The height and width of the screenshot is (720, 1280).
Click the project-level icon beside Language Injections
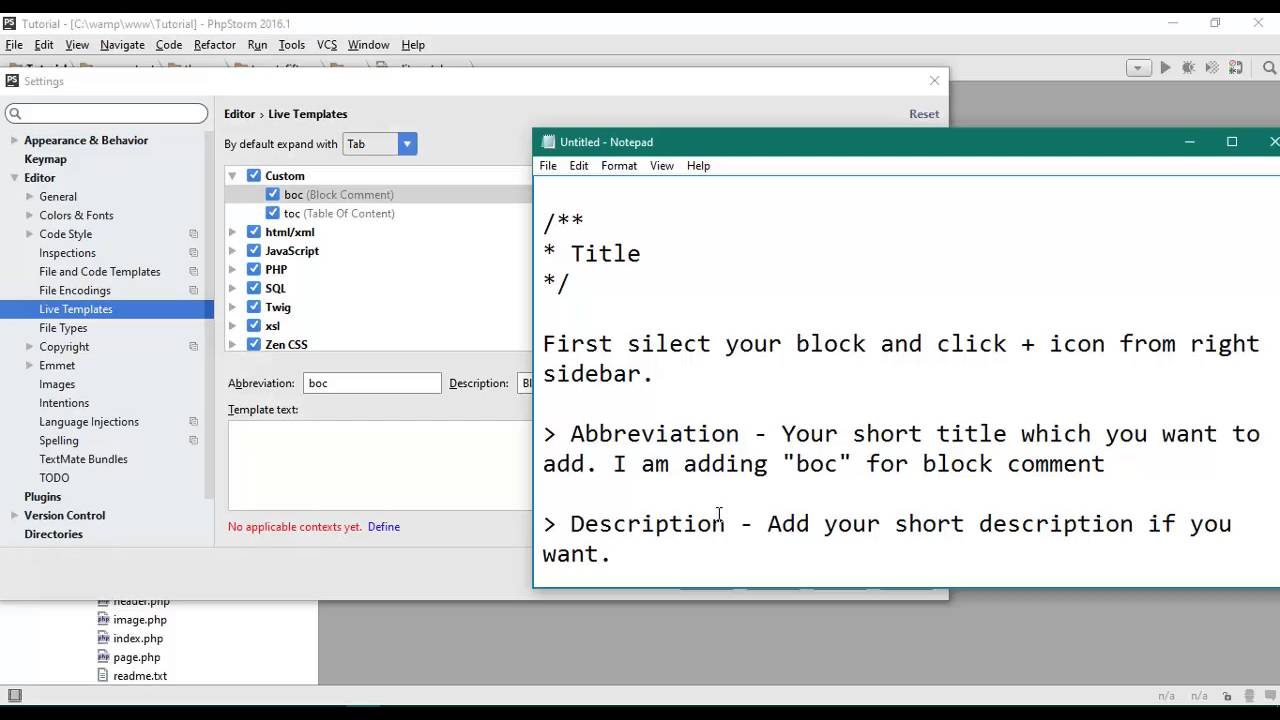click(x=193, y=421)
